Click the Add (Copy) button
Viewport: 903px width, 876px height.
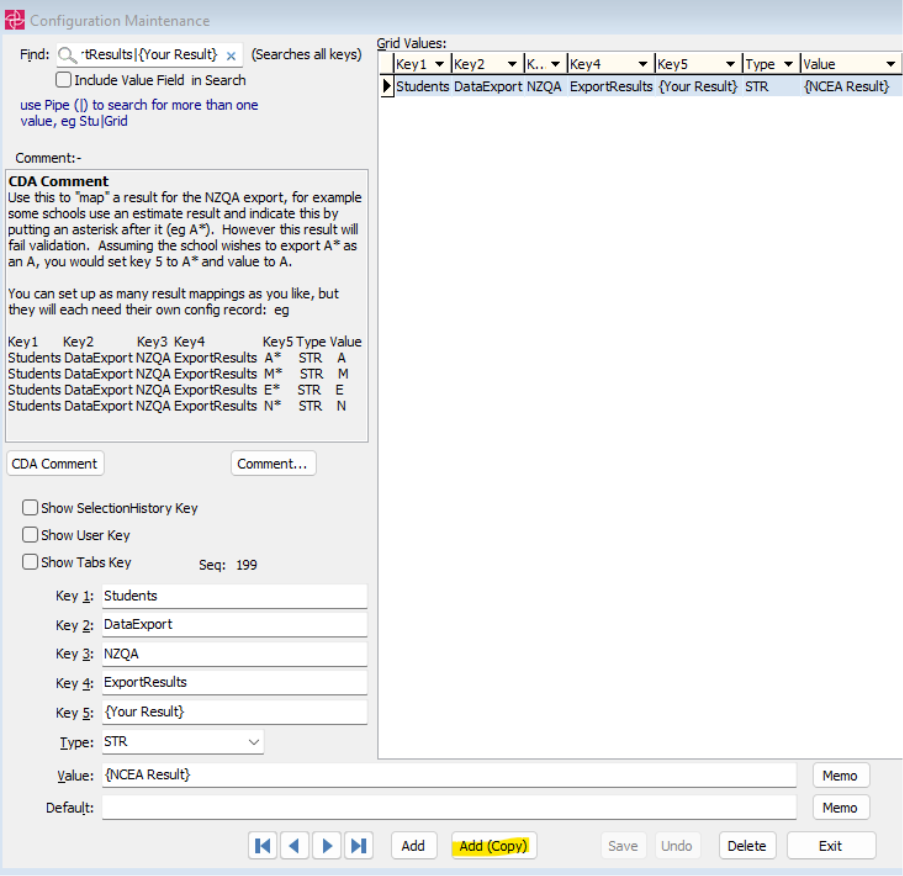pyautogui.click(x=494, y=845)
